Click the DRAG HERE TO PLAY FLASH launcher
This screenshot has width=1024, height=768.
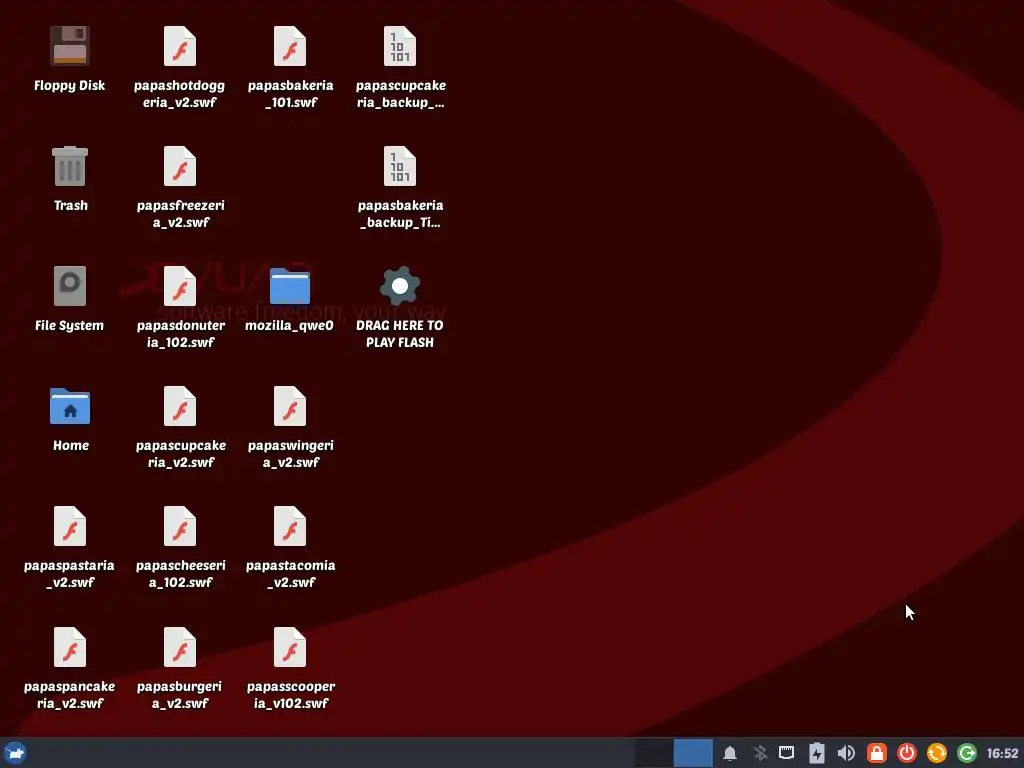(x=400, y=286)
